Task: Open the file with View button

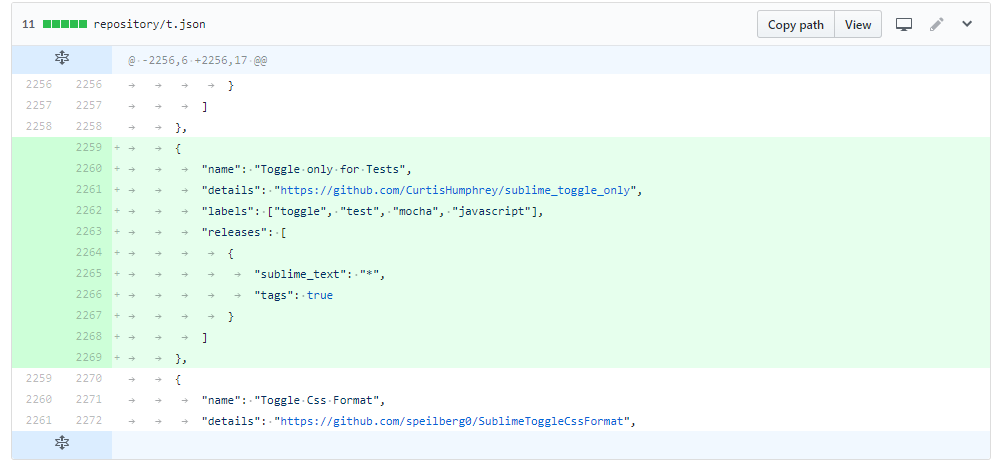Action: (858, 24)
